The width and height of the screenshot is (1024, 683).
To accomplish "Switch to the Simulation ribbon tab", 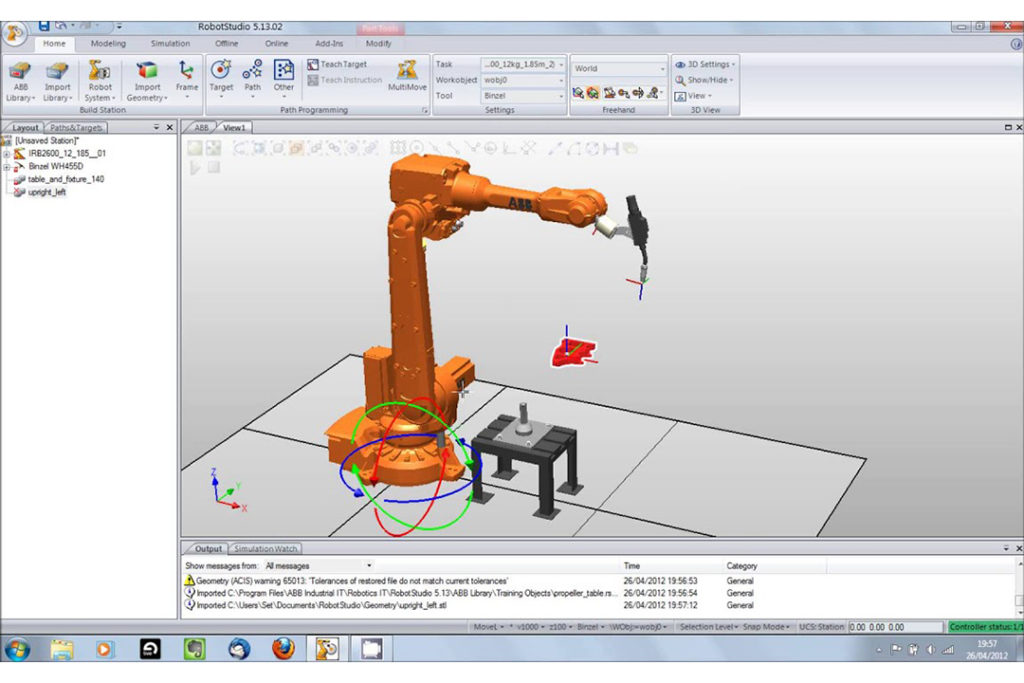I will (170, 44).
